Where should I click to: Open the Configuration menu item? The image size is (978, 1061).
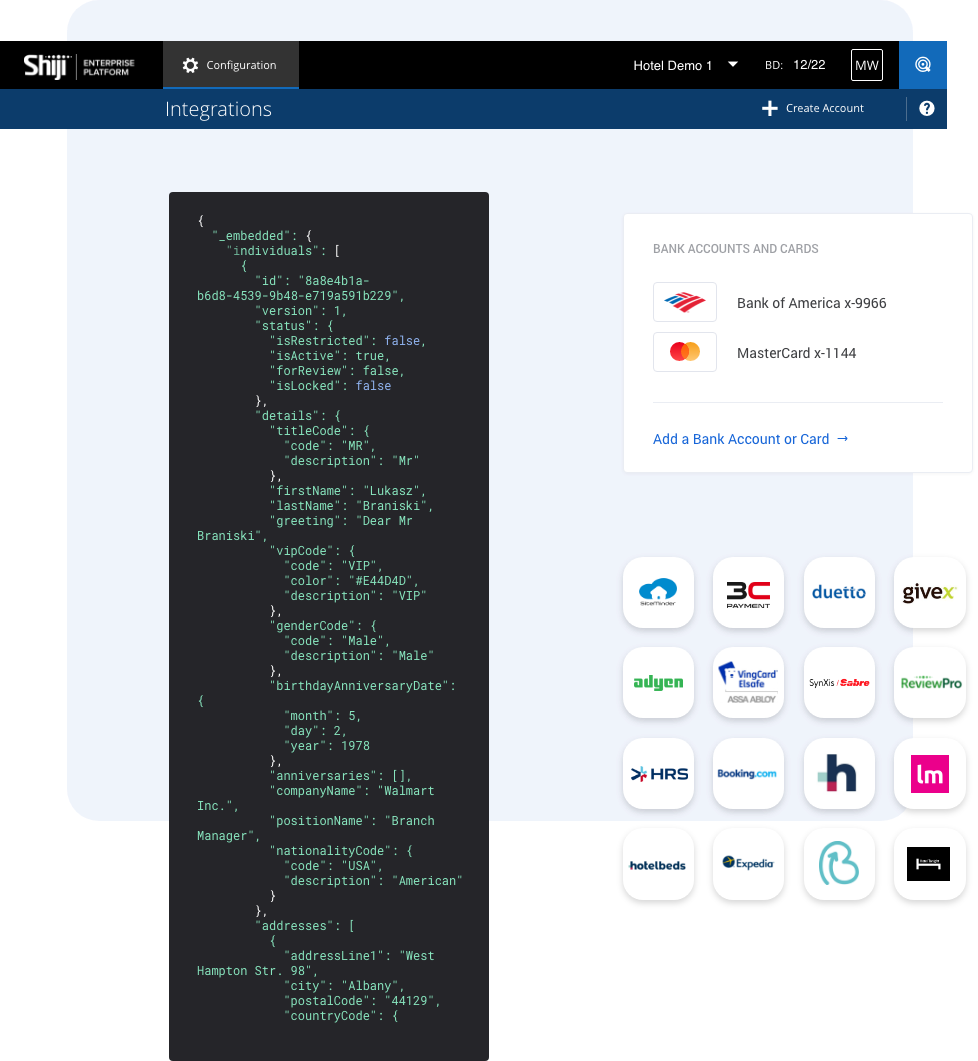click(x=230, y=65)
